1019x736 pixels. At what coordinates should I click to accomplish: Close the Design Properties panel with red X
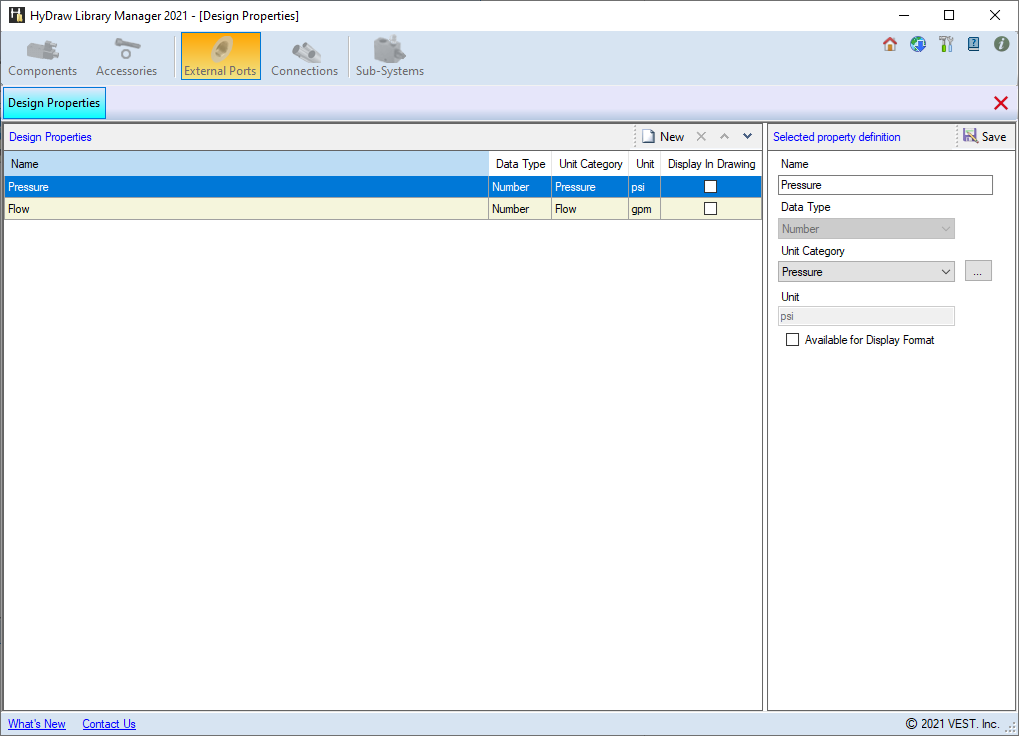(1001, 103)
